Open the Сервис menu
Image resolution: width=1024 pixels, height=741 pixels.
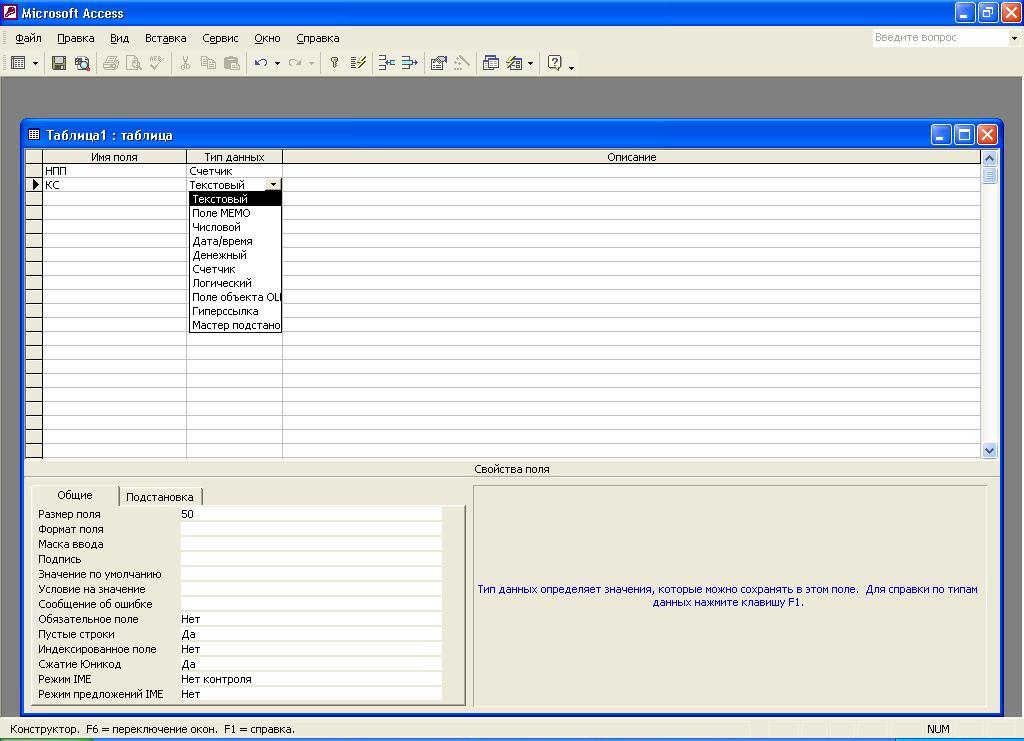point(220,39)
